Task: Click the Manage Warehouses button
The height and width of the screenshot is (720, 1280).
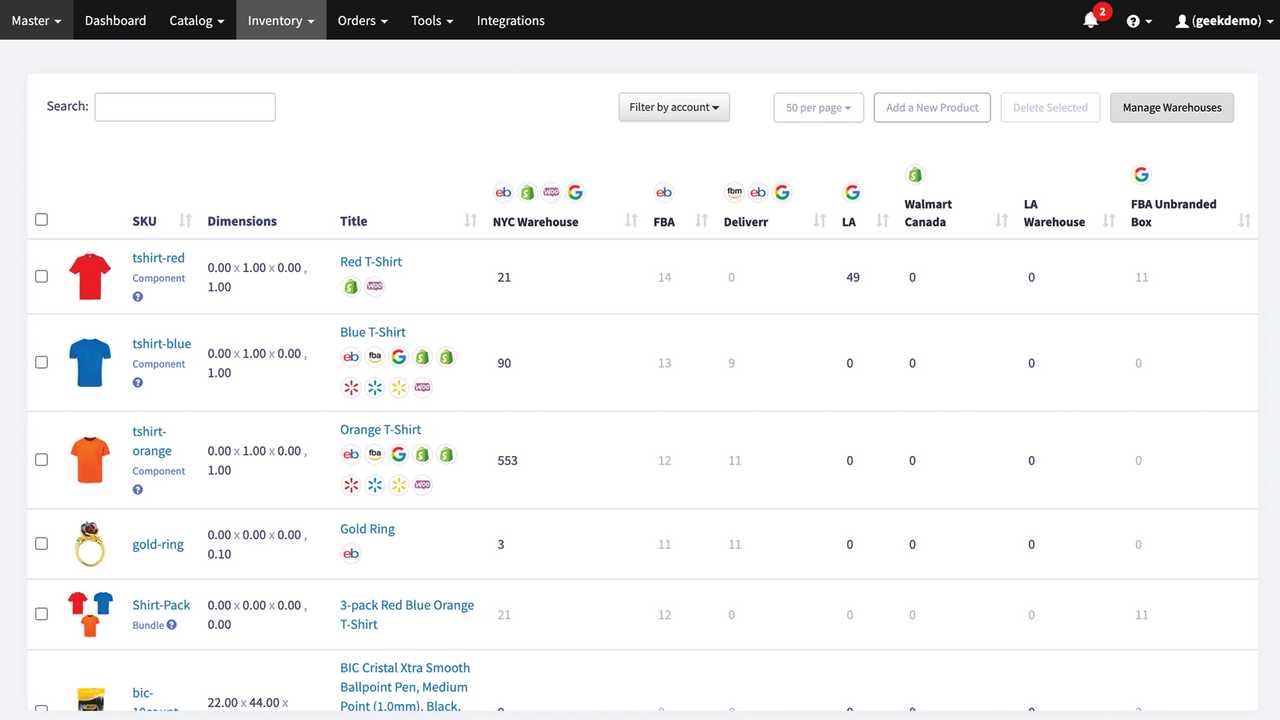Action: 1172,107
